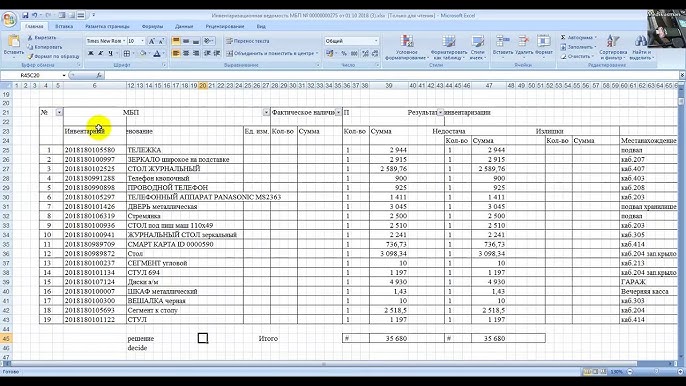
Task: Open filter dropdown on № column
Action: (x=59, y=112)
